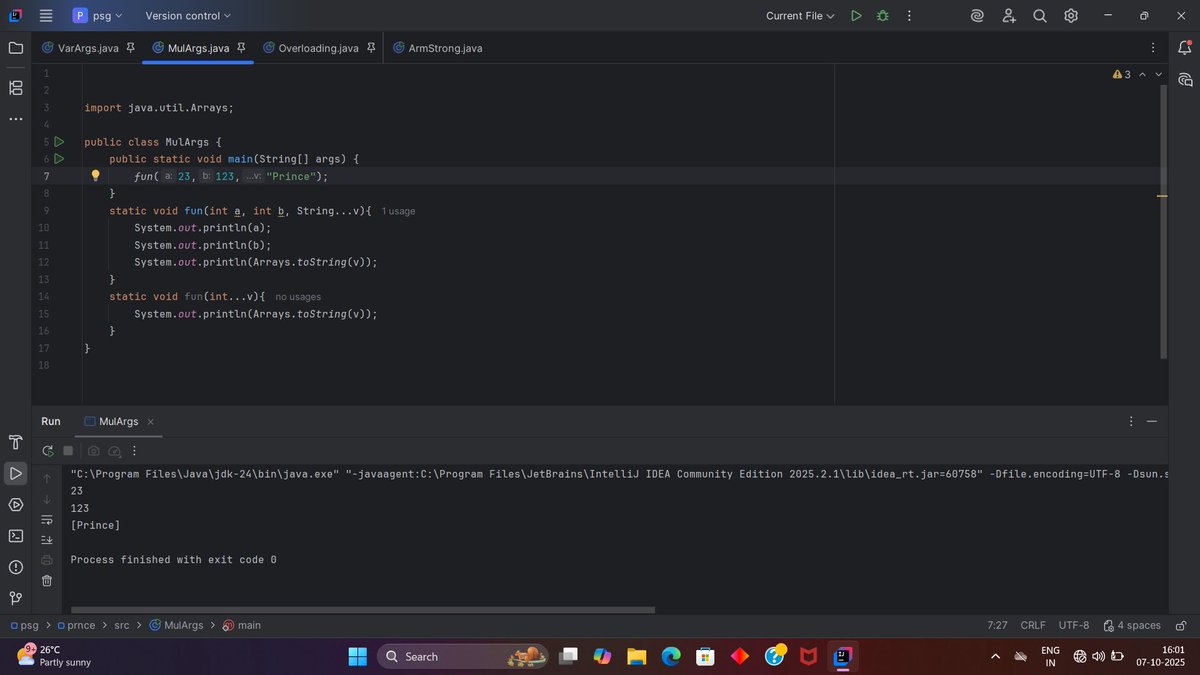The width and height of the screenshot is (1200, 675).
Task: Go to previous highlighted problem arrow
Action: point(1143,75)
